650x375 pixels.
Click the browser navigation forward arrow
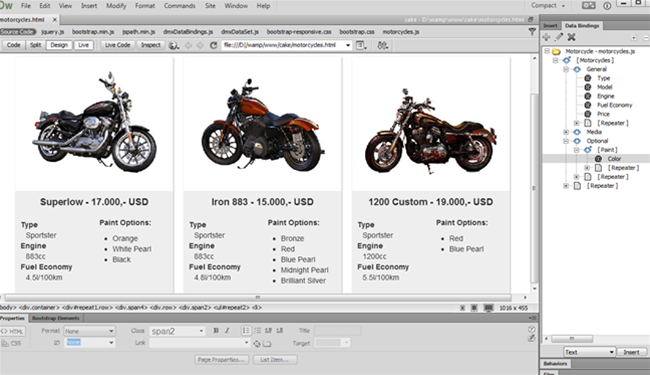coord(200,45)
